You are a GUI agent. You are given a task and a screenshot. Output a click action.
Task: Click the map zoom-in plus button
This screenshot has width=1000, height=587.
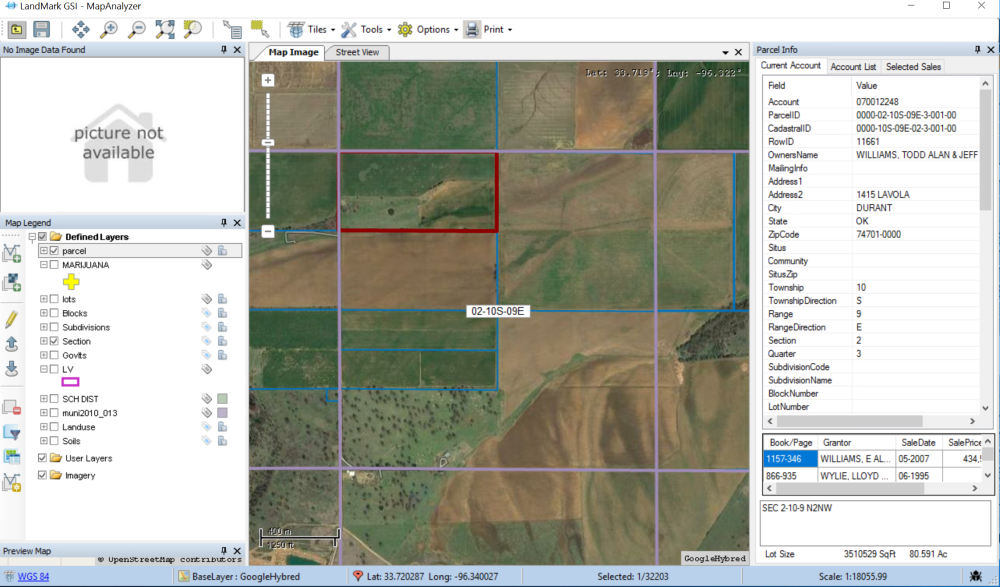click(268, 80)
